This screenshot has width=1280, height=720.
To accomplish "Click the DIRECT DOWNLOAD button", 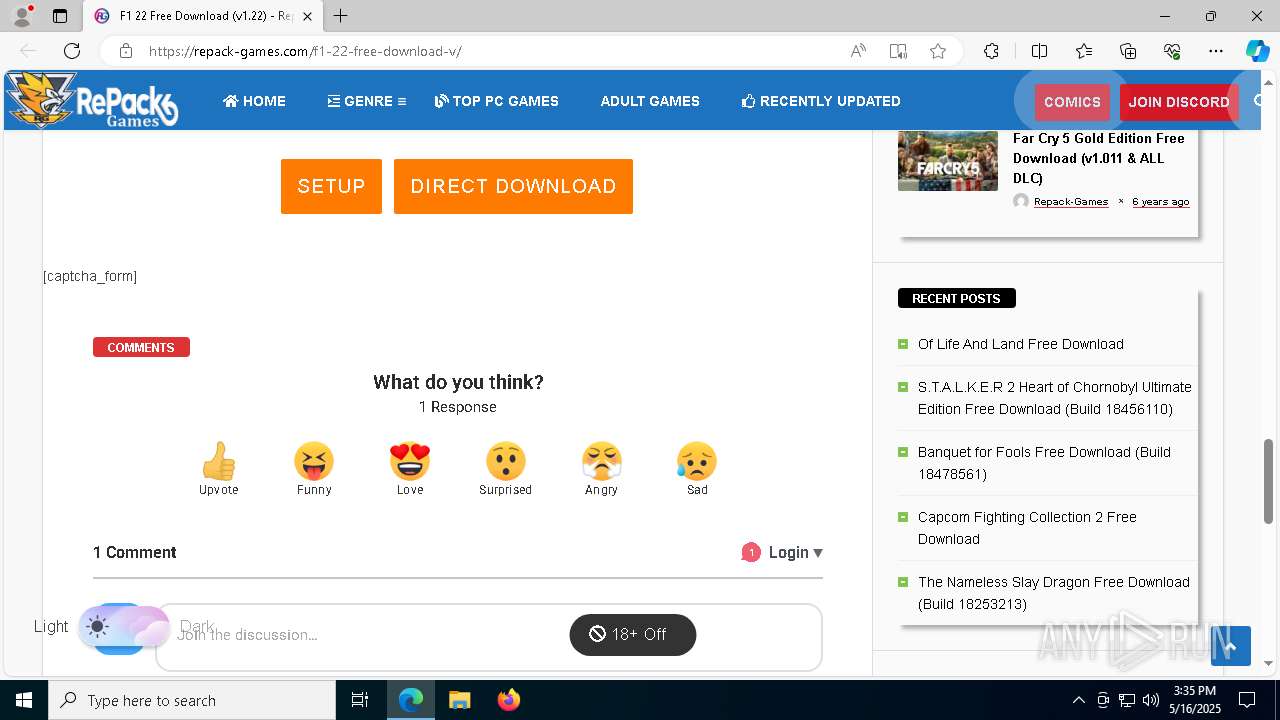I will (x=513, y=186).
